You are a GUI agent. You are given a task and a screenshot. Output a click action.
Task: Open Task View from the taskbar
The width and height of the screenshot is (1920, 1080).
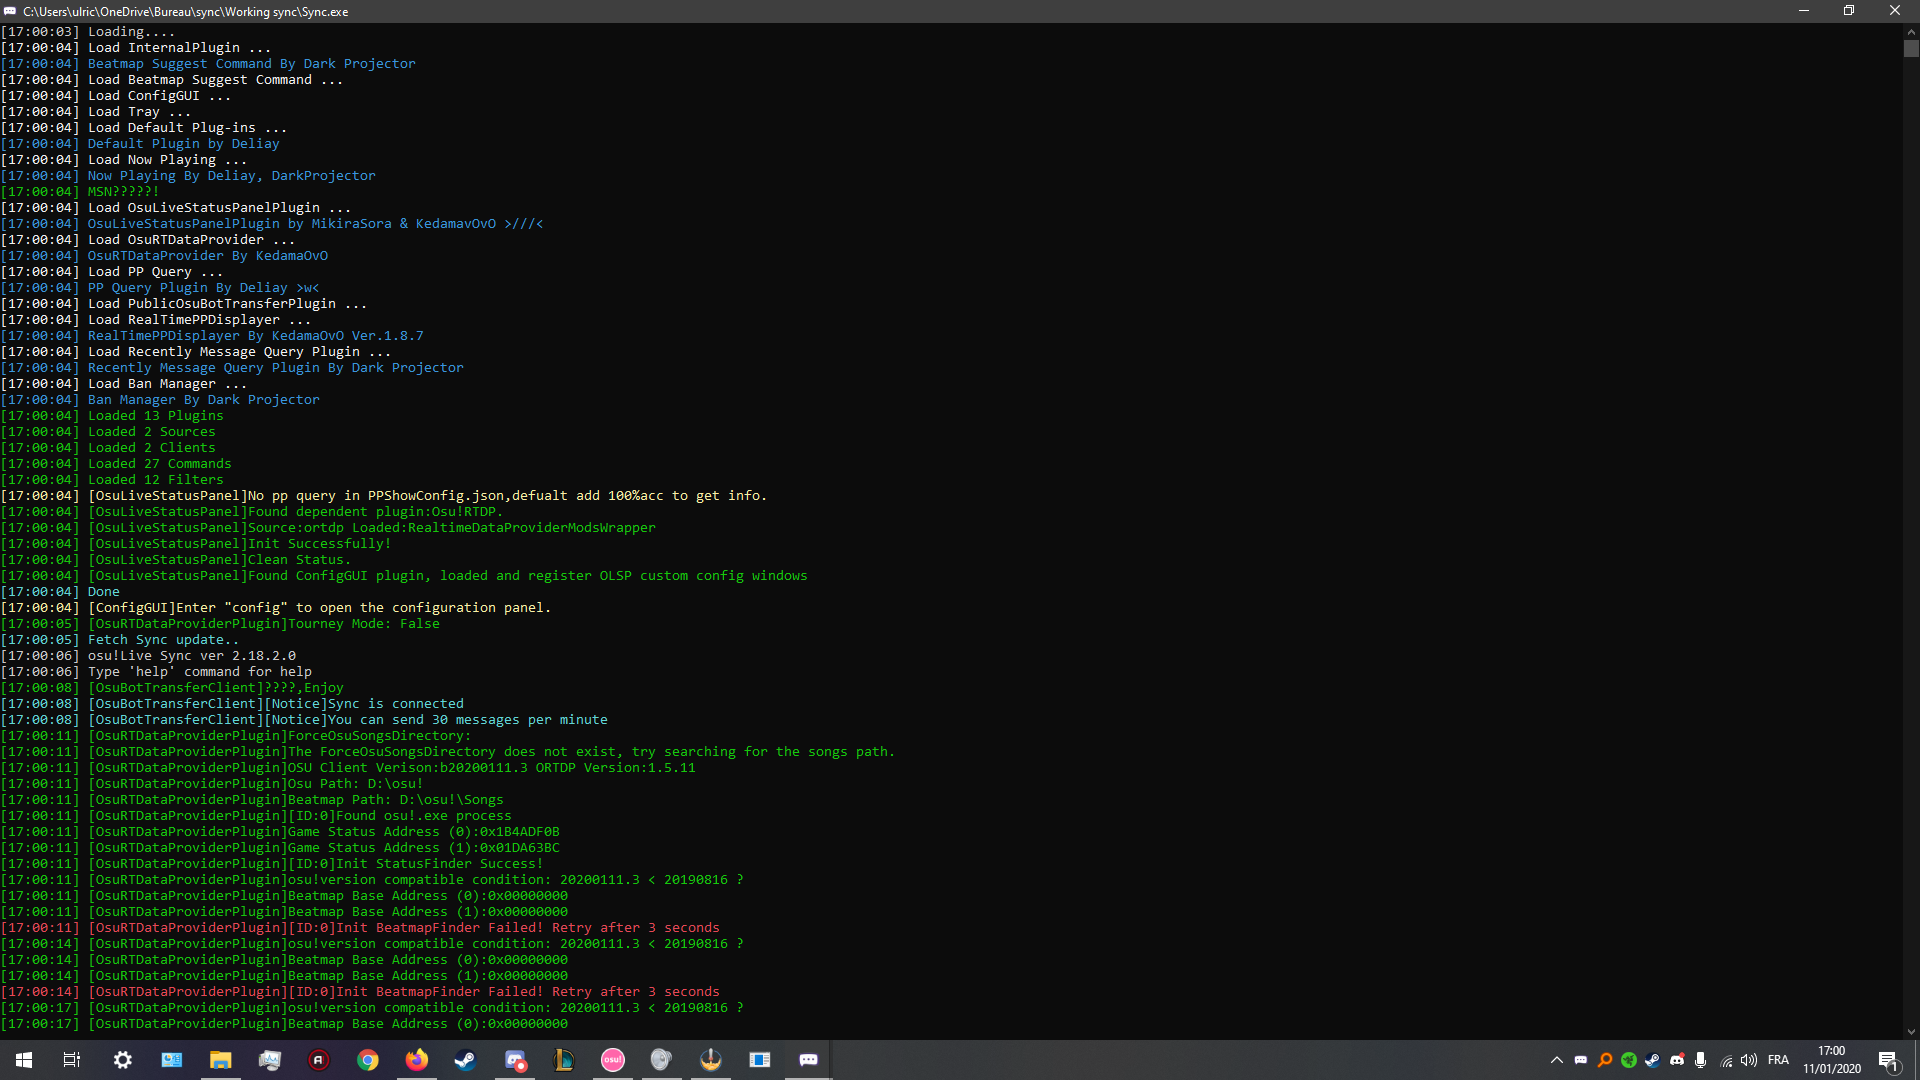[72, 1060]
